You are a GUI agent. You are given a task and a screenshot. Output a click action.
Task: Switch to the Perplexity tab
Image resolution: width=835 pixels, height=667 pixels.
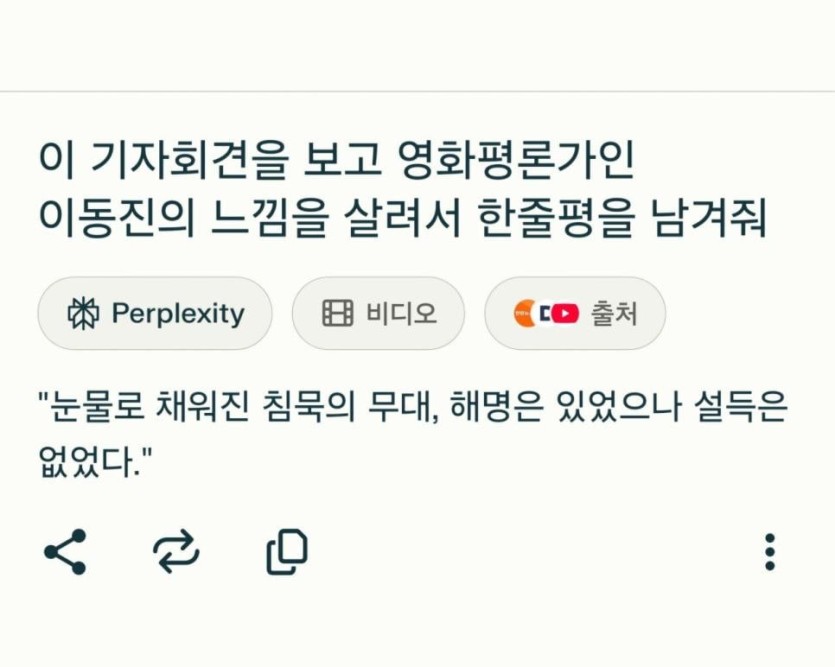pos(155,314)
